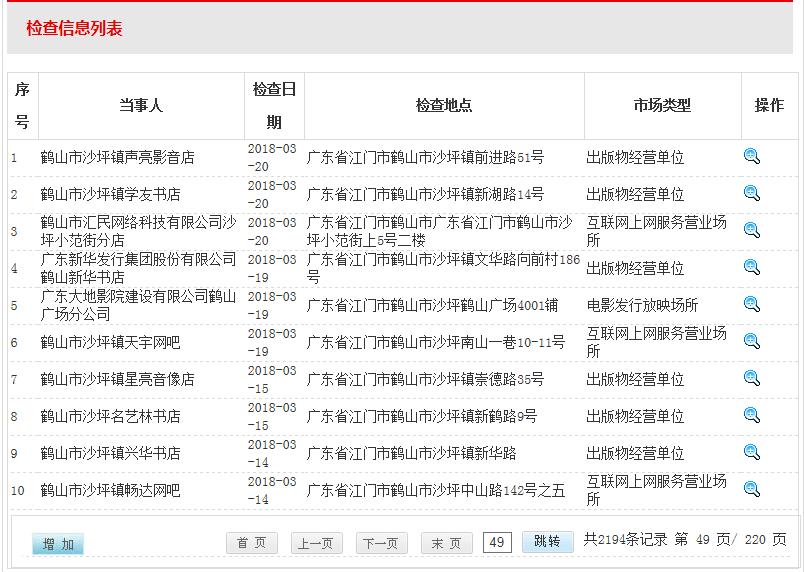Click magnifier icon for 鹤山市沙坪镇畅达网吧

coord(752,489)
